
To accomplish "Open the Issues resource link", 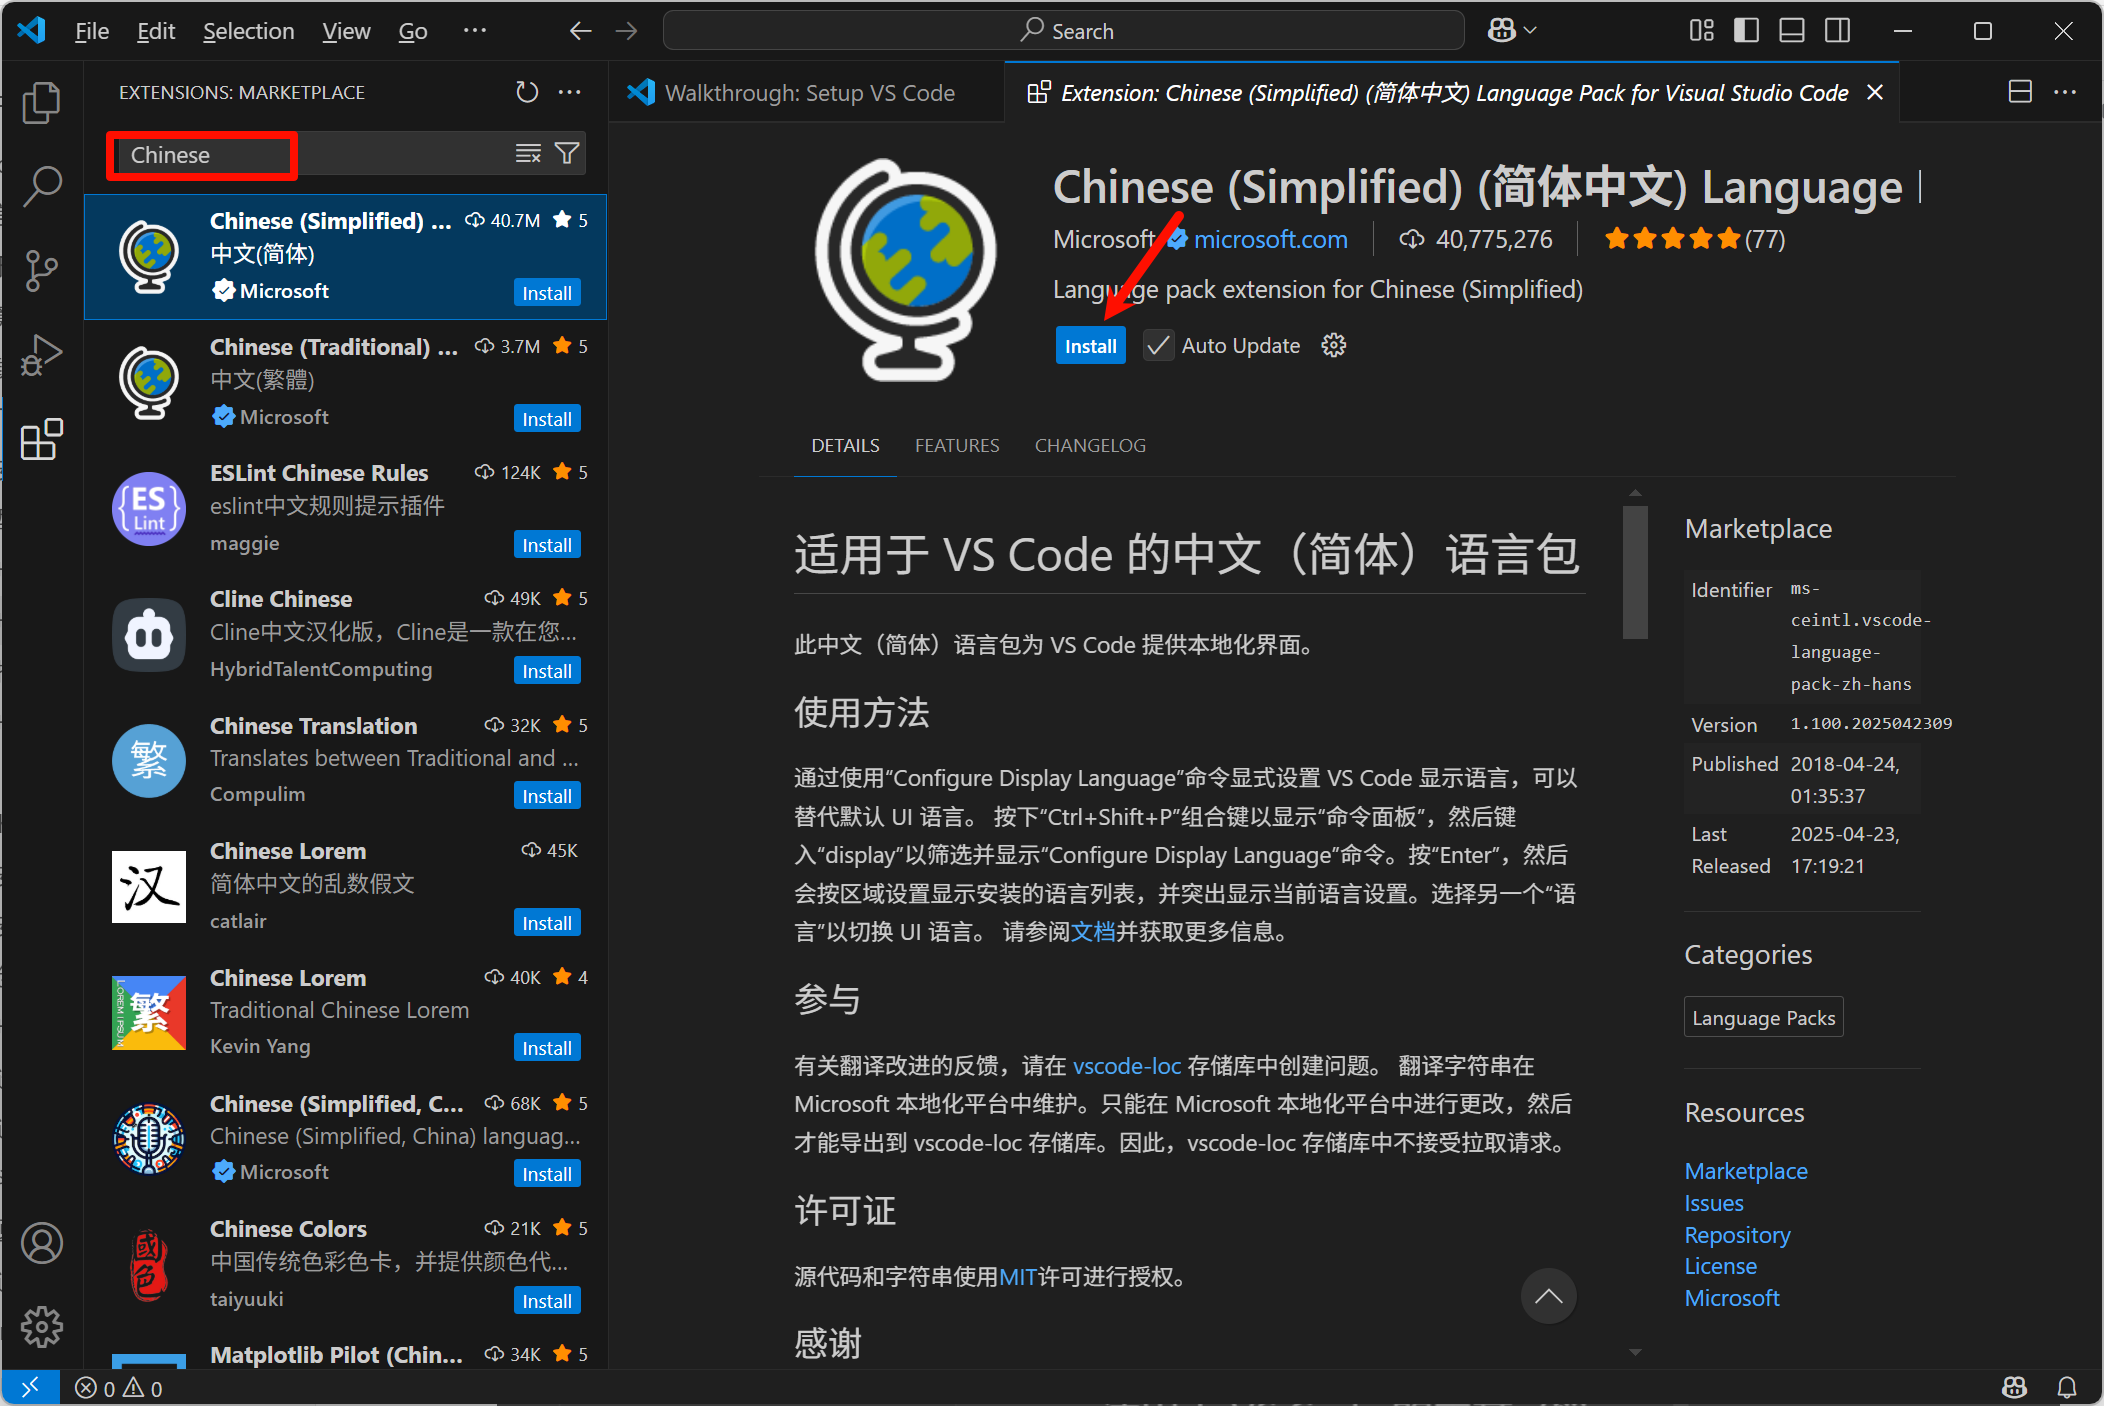I will [x=1714, y=1203].
